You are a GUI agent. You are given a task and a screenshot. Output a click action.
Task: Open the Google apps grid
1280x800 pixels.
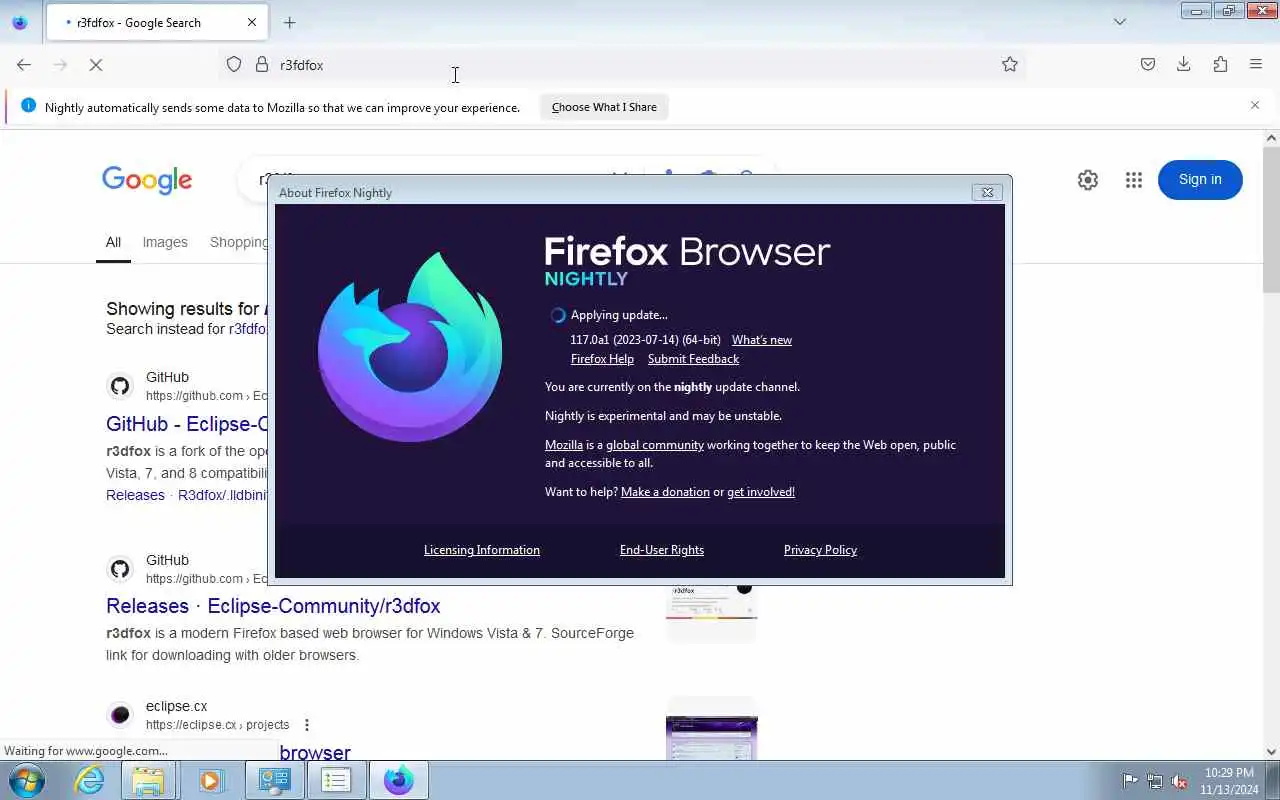(1133, 180)
